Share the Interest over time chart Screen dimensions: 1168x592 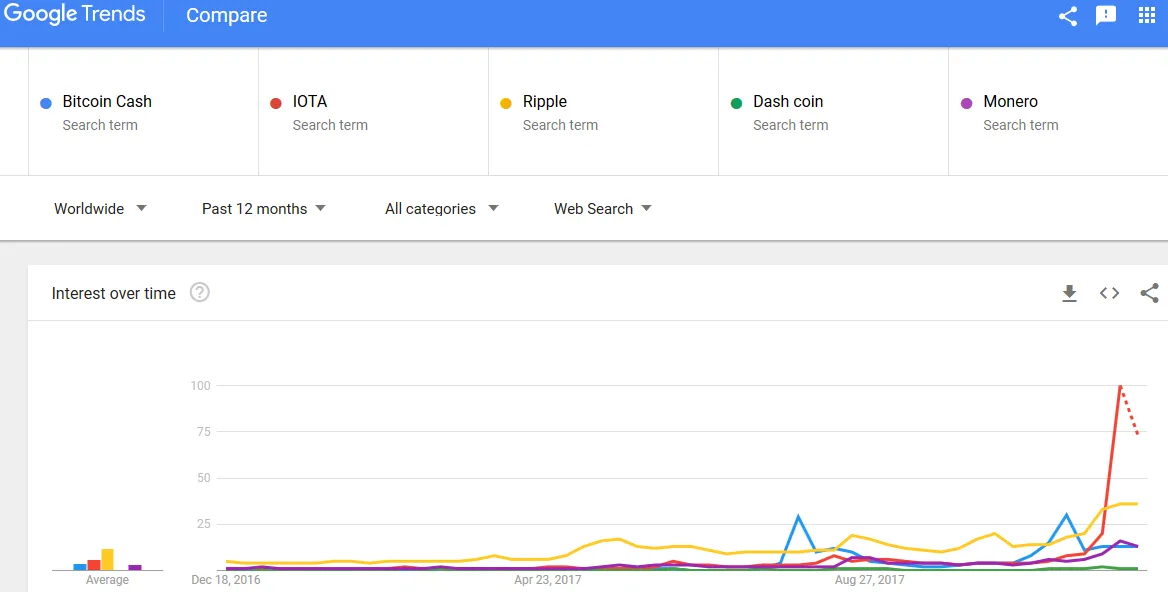pos(1149,293)
